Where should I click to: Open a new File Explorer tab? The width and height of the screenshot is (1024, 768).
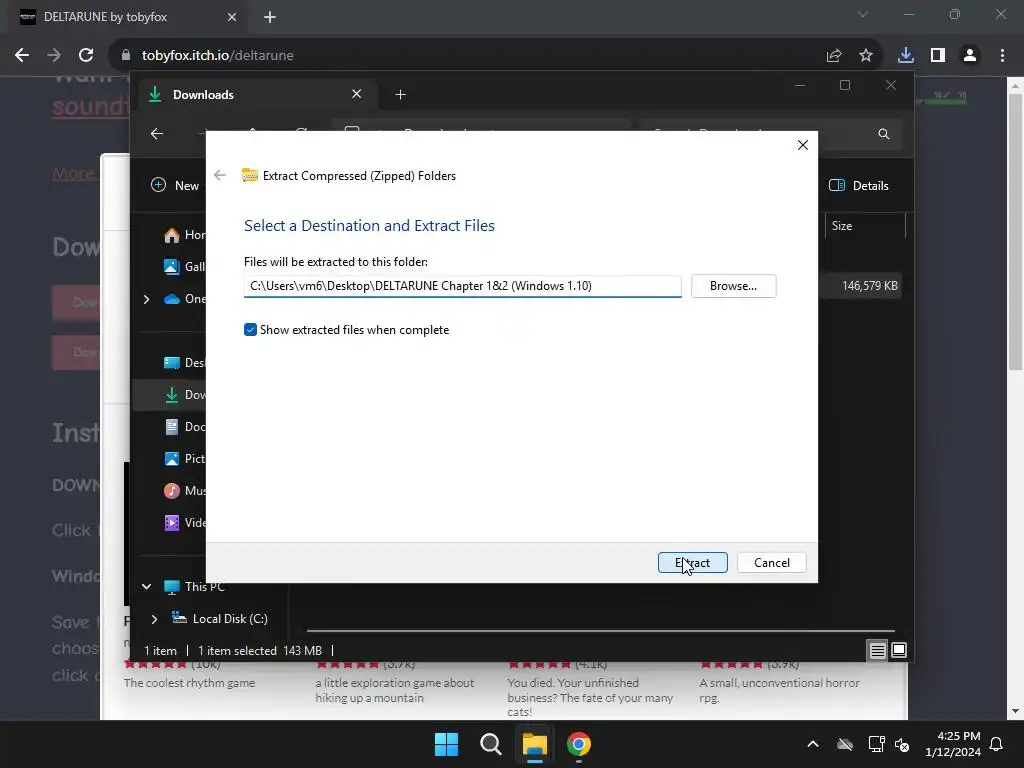click(400, 95)
